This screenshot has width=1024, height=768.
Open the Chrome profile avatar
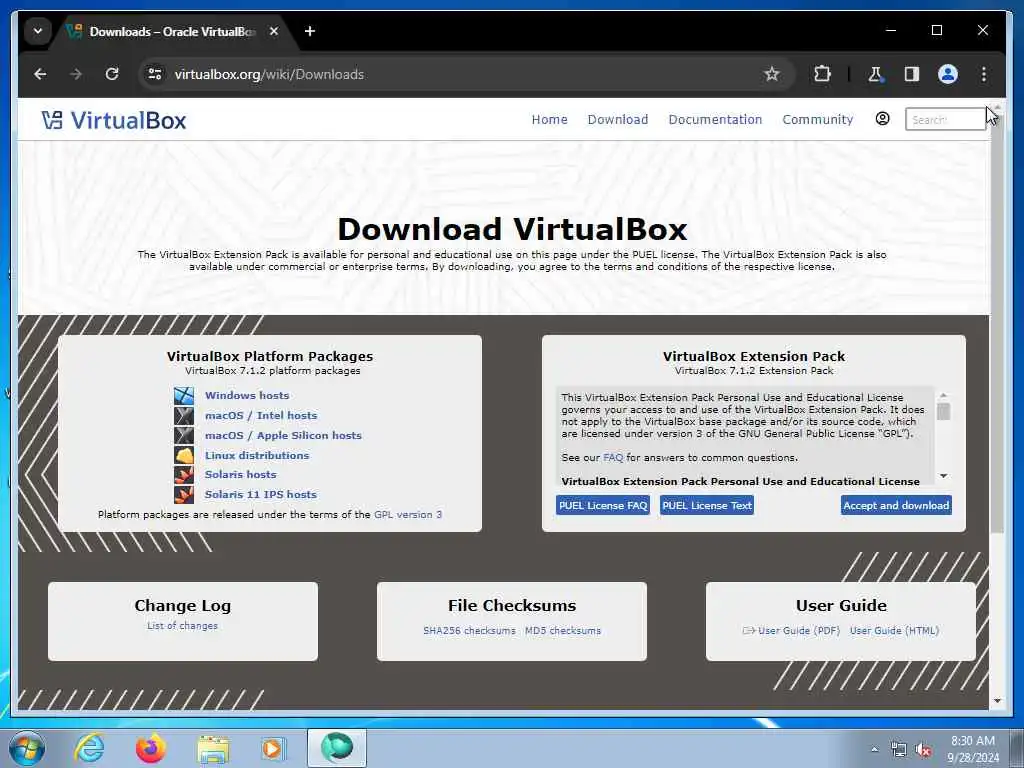[948, 74]
